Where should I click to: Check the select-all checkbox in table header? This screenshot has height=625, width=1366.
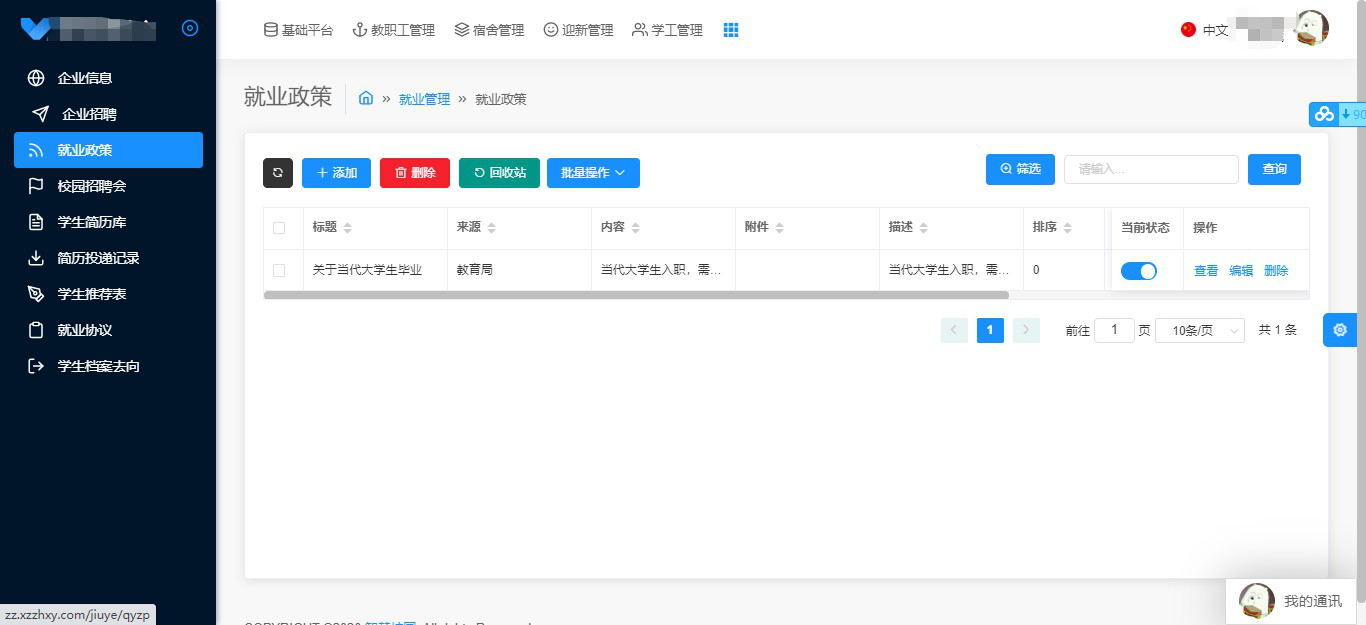click(279, 228)
